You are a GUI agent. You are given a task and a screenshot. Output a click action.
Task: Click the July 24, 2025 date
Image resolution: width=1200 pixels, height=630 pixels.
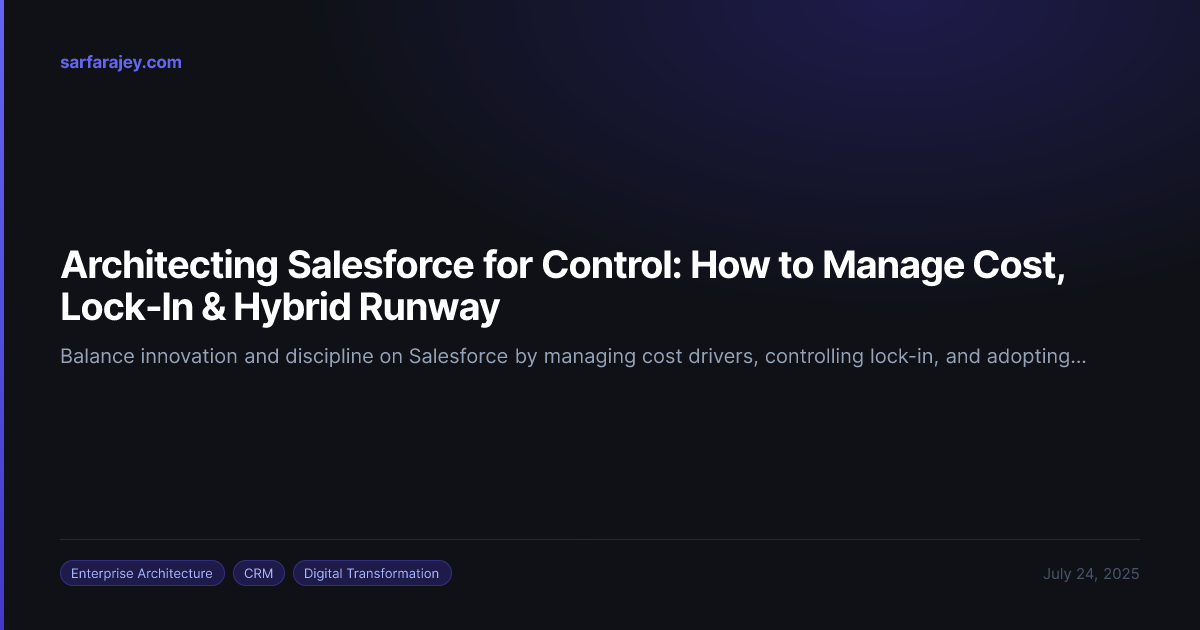[1091, 574]
